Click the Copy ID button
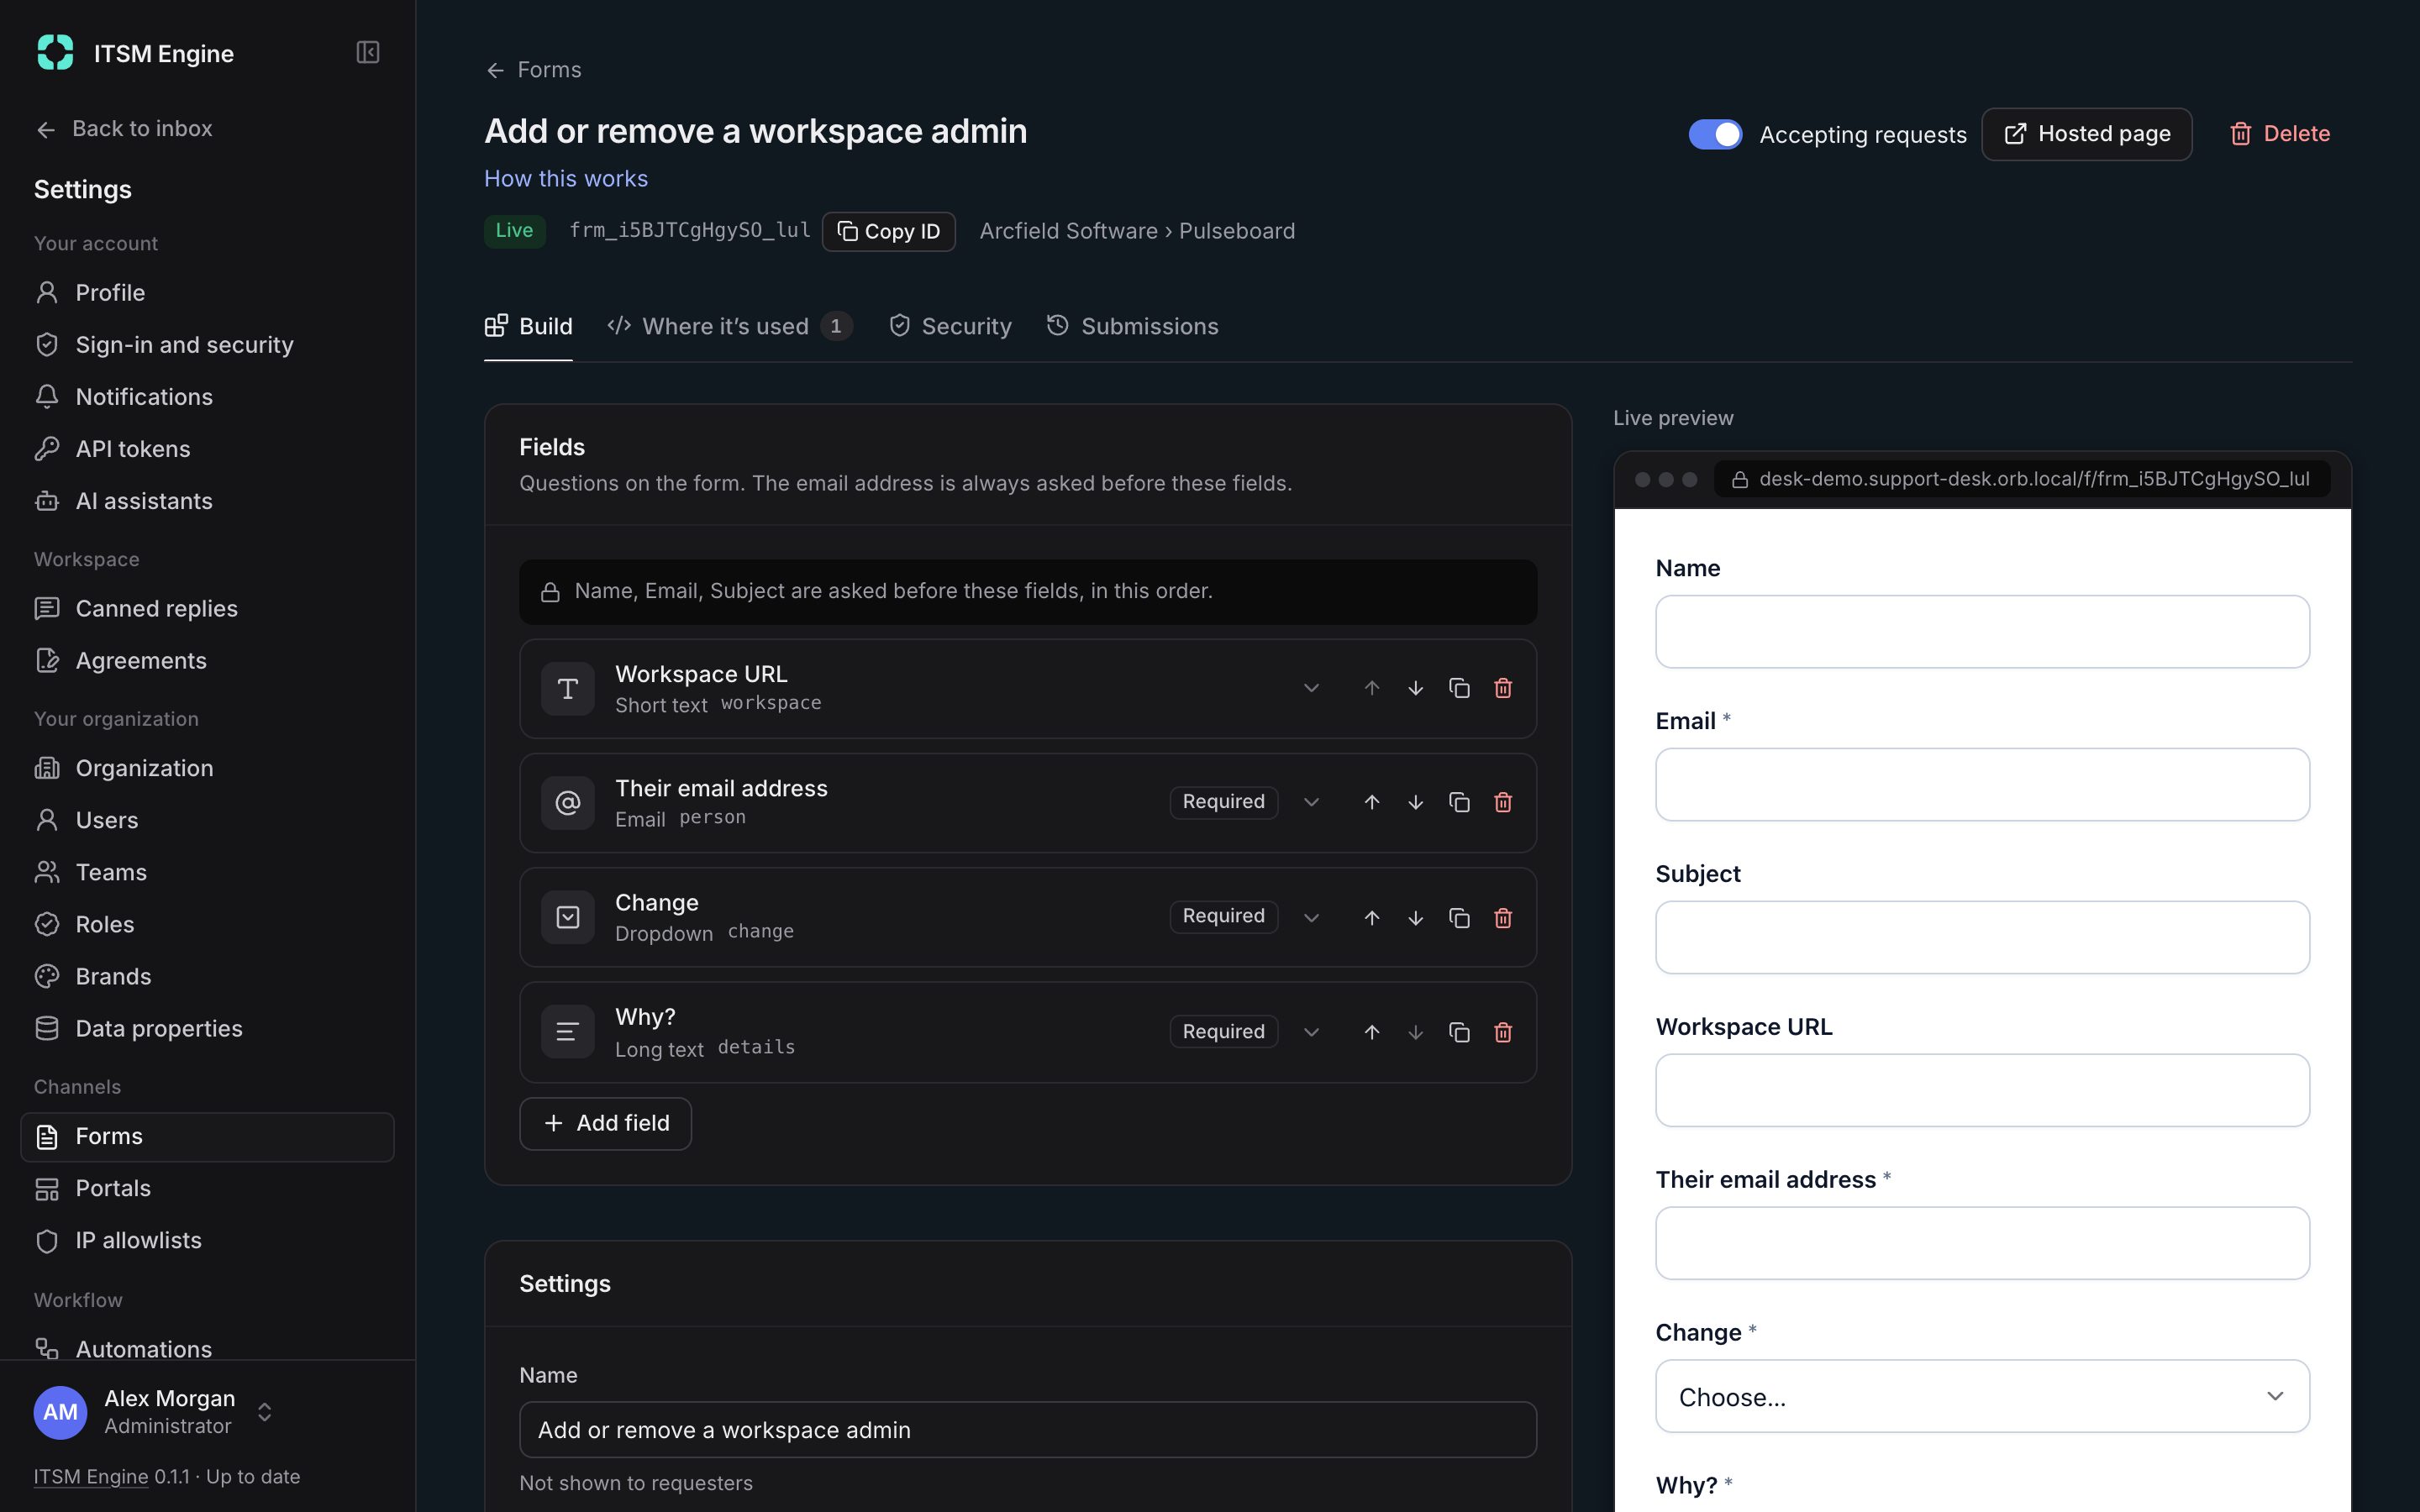Image resolution: width=2420 pixels, height=1512 pixels. click(x=888, y=231)
